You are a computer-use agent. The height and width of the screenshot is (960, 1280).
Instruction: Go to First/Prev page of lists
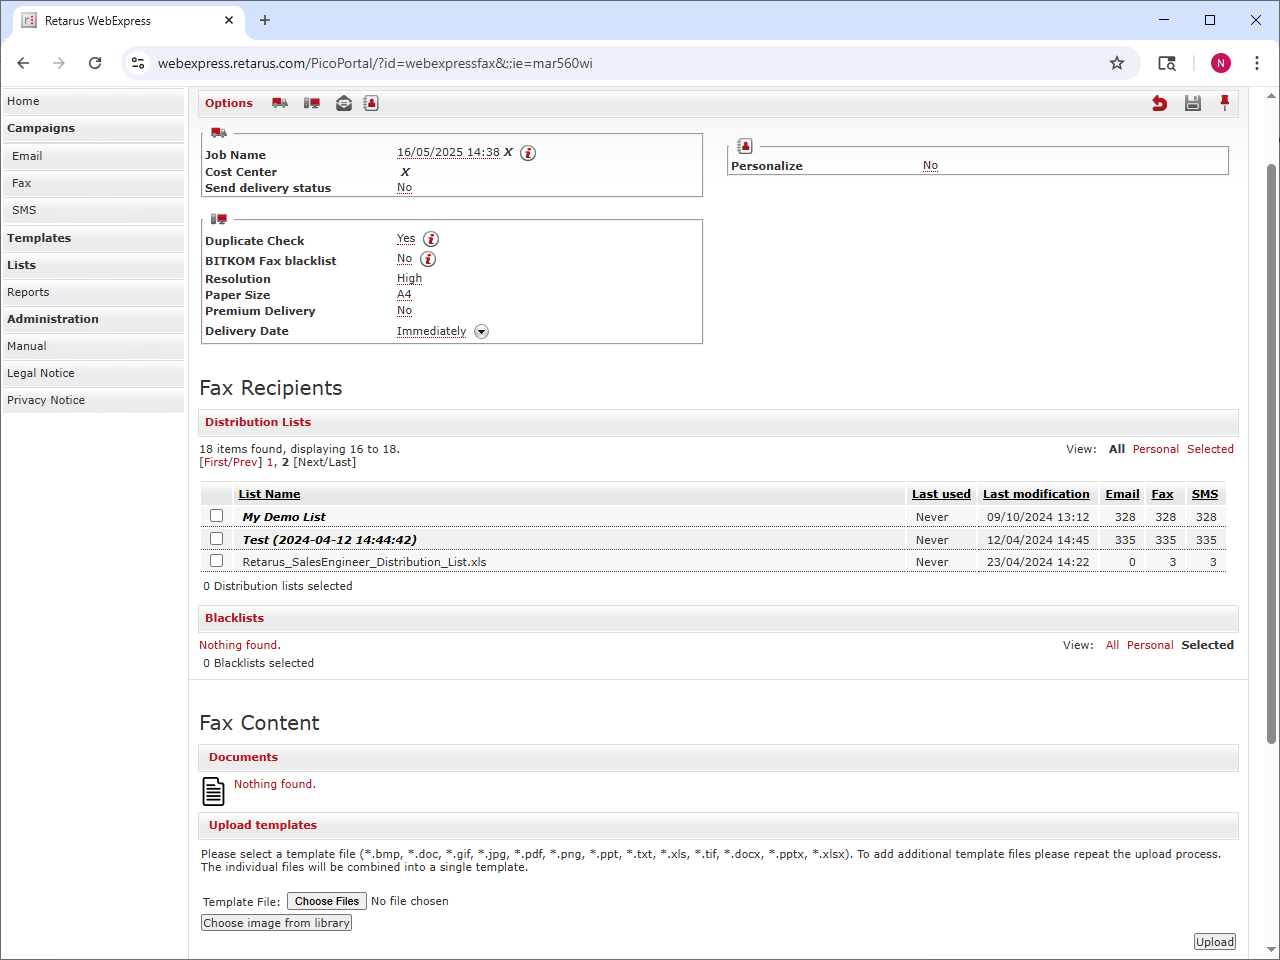pos(231,462)
